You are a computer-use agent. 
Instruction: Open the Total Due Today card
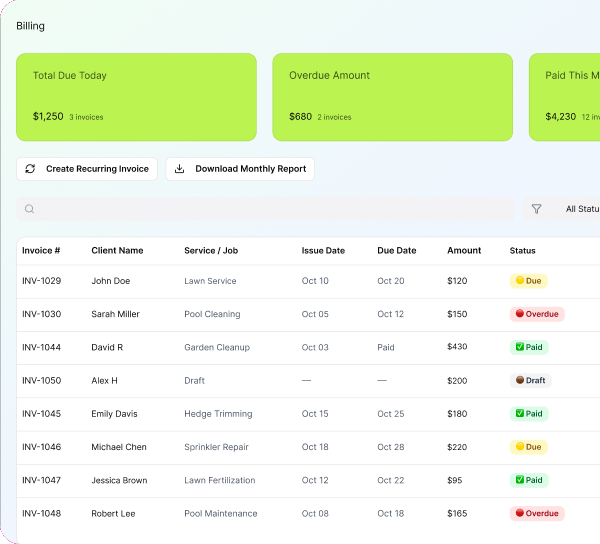(x=136, y=97)
